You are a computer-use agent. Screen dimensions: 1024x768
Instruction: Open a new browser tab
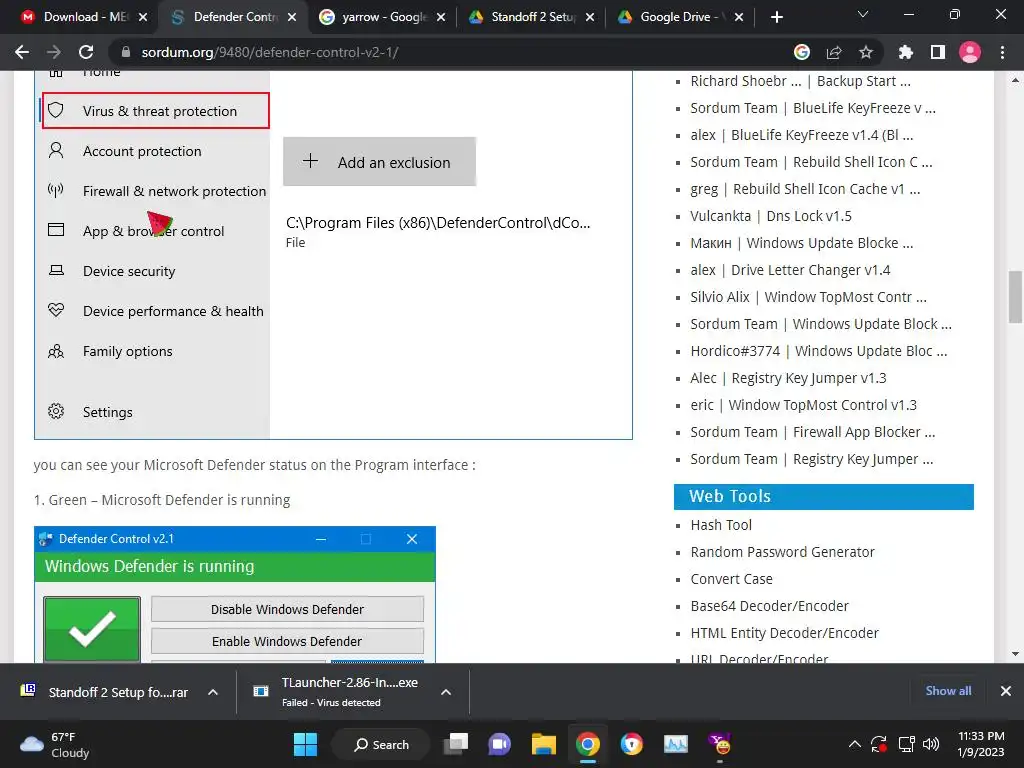(776, 17)
